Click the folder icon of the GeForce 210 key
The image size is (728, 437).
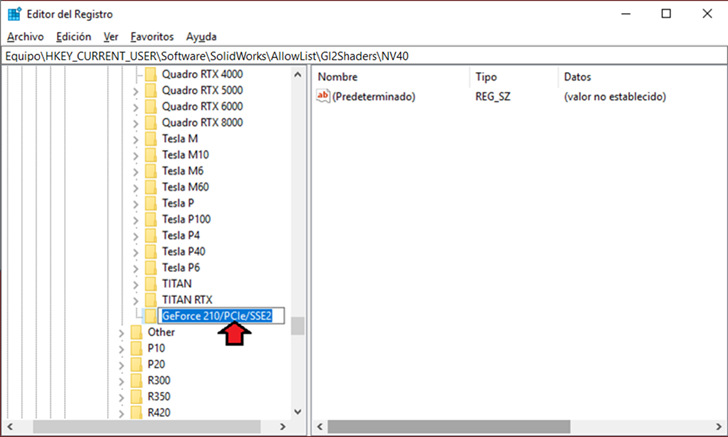tap(150, 316)
